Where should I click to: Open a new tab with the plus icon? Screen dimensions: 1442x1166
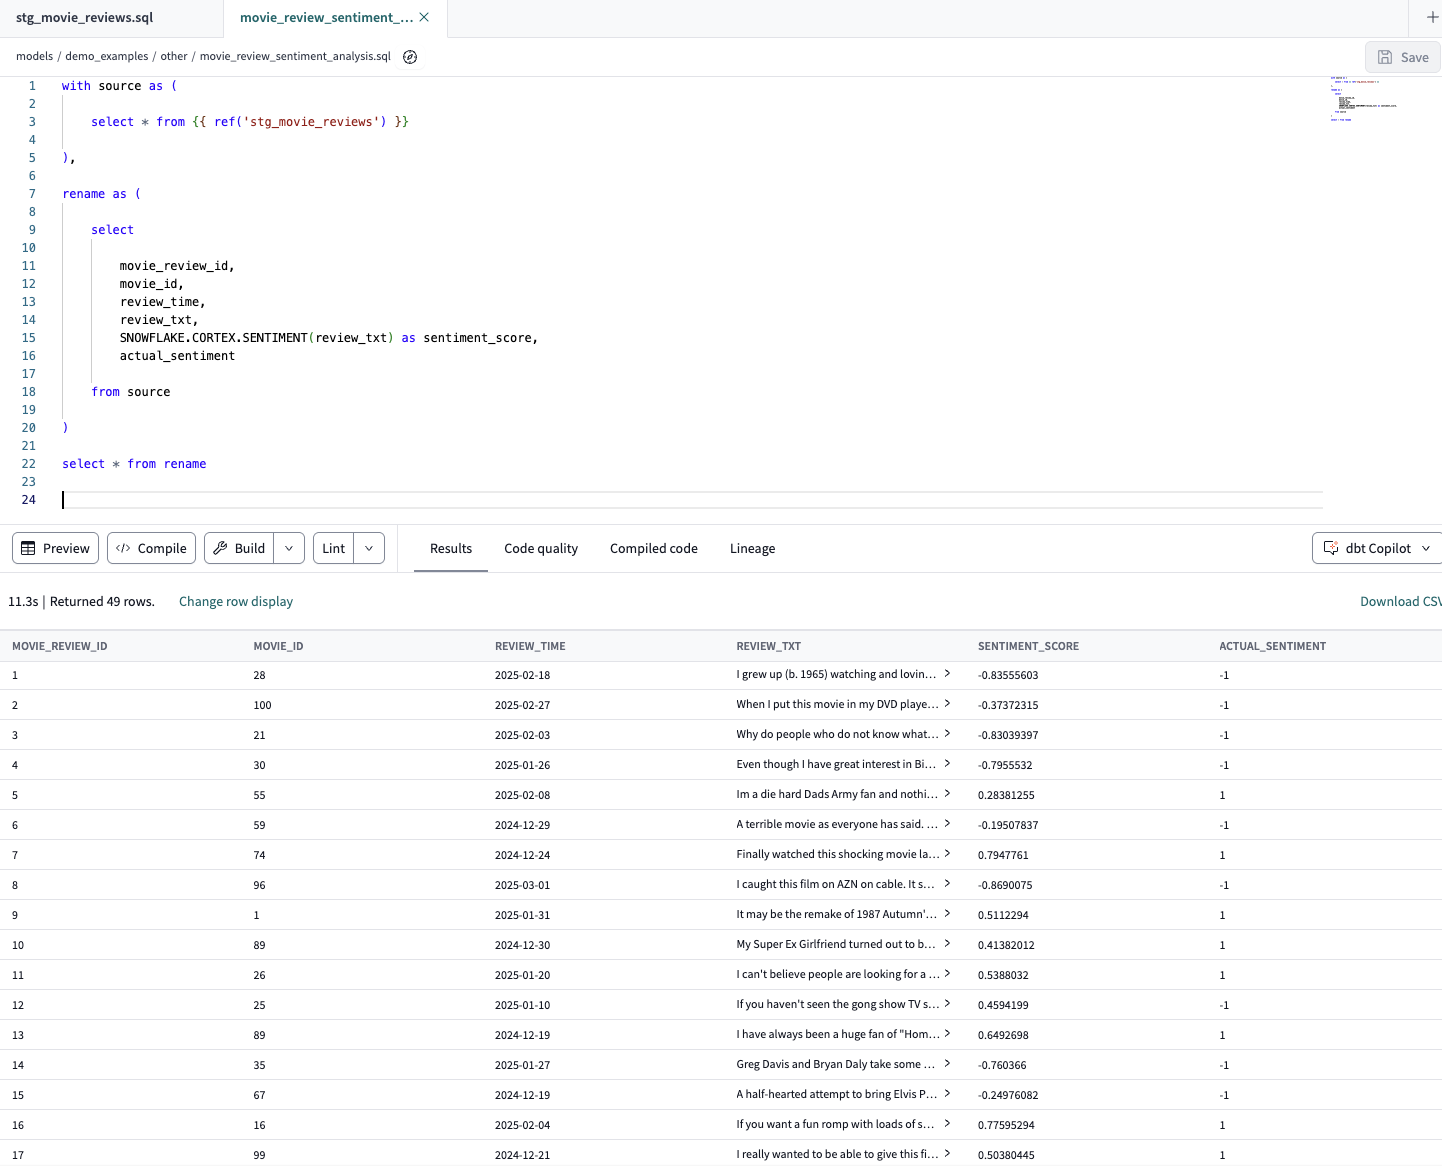(x=1434, y=17)
